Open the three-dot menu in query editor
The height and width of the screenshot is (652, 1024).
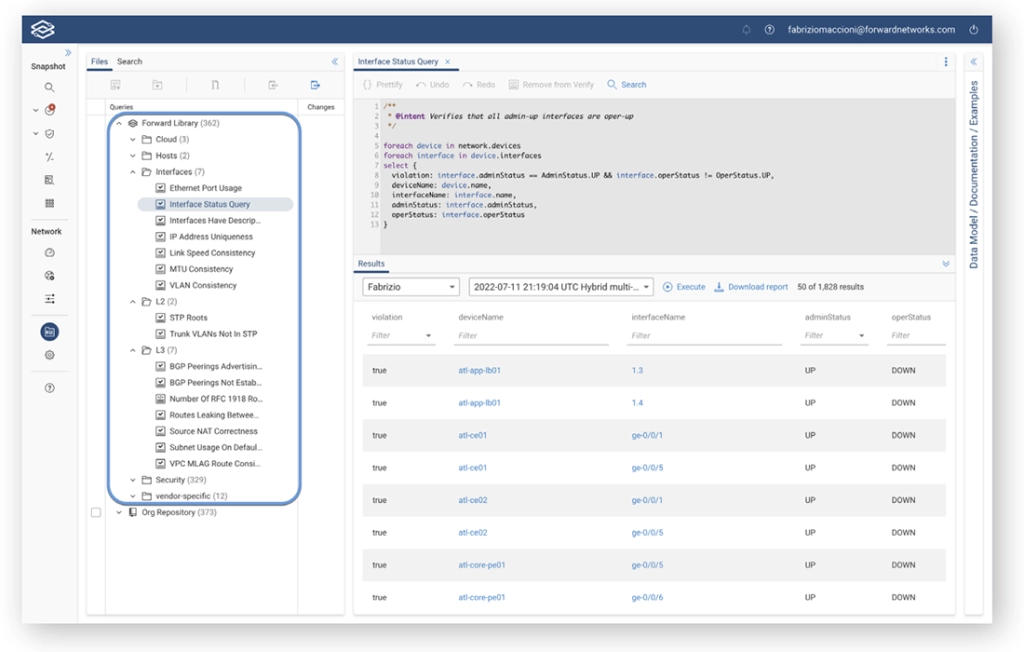tap(946, 62)
